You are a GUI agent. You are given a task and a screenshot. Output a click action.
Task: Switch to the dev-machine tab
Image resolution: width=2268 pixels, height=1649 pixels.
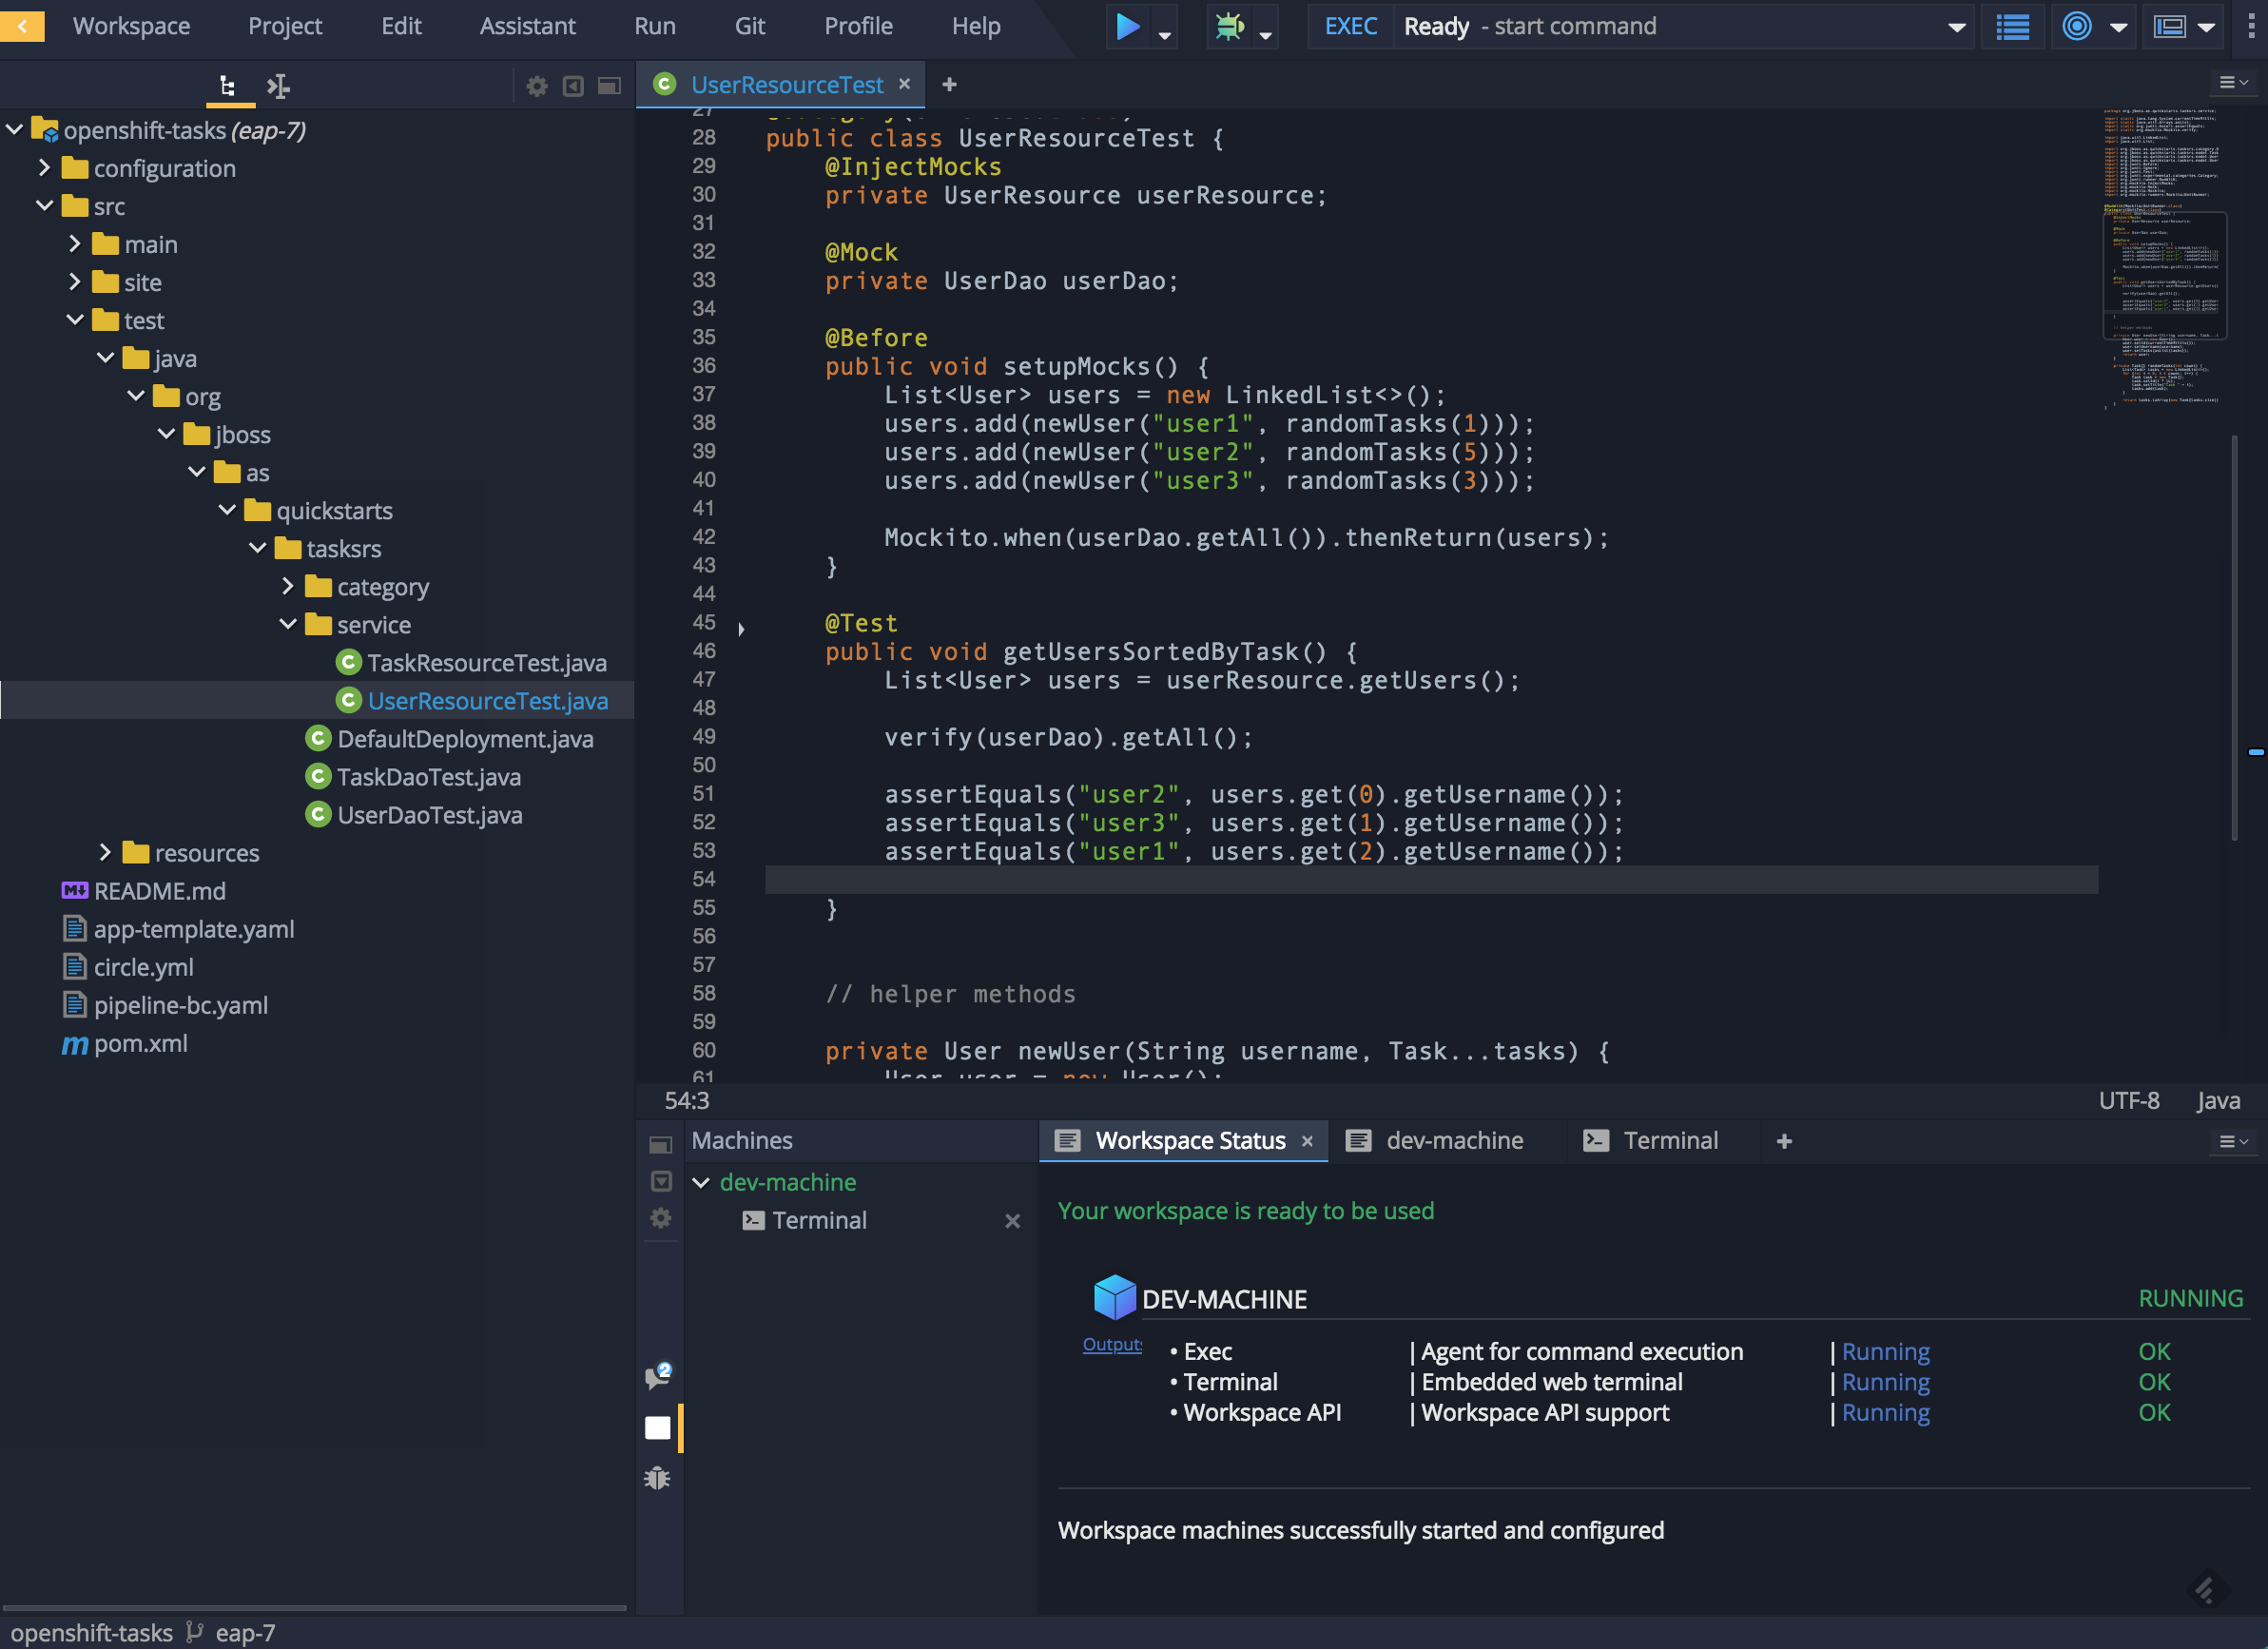[1453, 1140]
